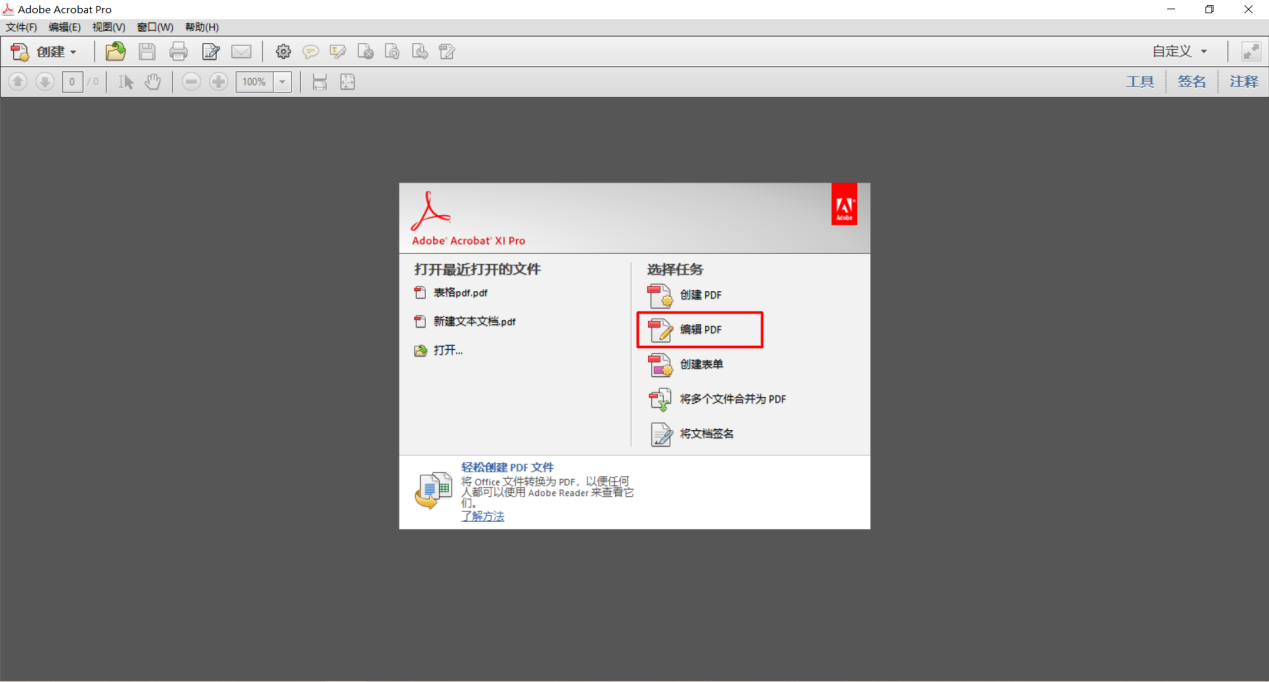This screenshot has height=682, width=1269.
Task: Click the sticky note comment bubble icon
Action: 311,52
